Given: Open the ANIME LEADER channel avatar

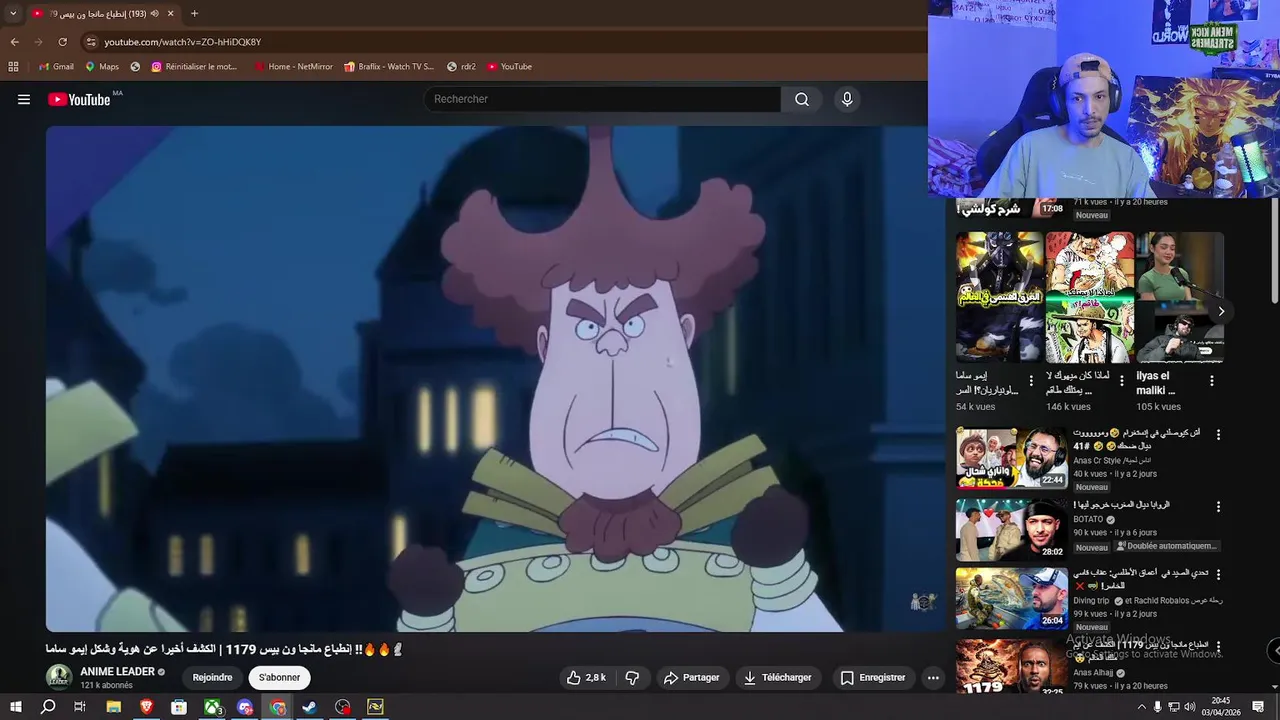Looking at the screenshot, I should coord(59,677).
